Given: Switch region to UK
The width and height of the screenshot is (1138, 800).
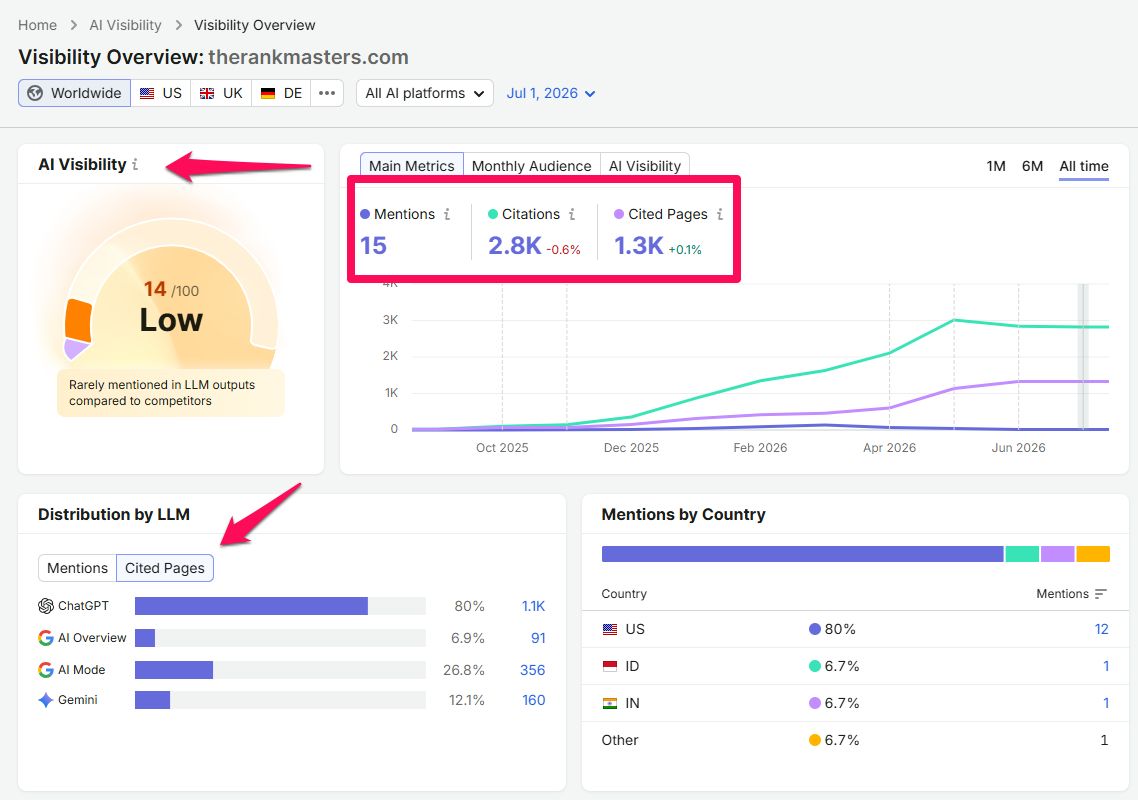Looking at the screenshot, I should [221, 93].
